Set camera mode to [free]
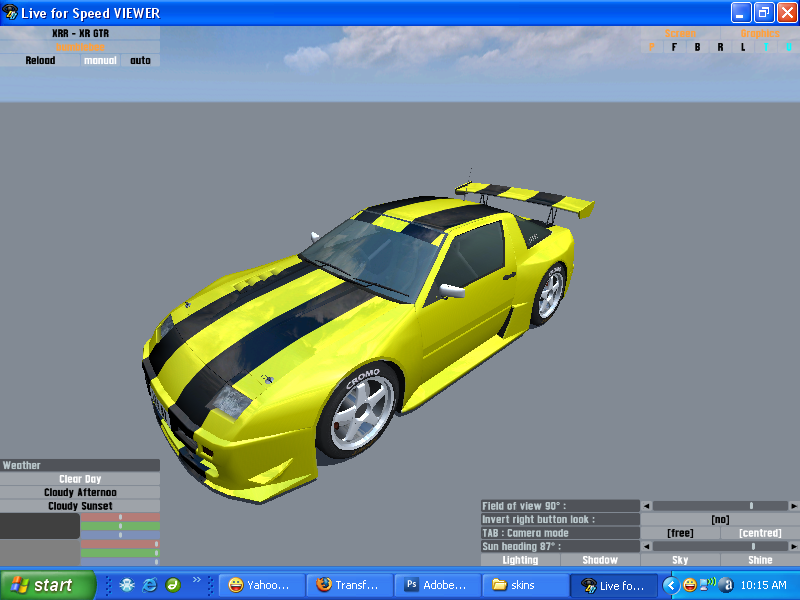The height and width of the screenshot is (600, 800). click(680, 533)
